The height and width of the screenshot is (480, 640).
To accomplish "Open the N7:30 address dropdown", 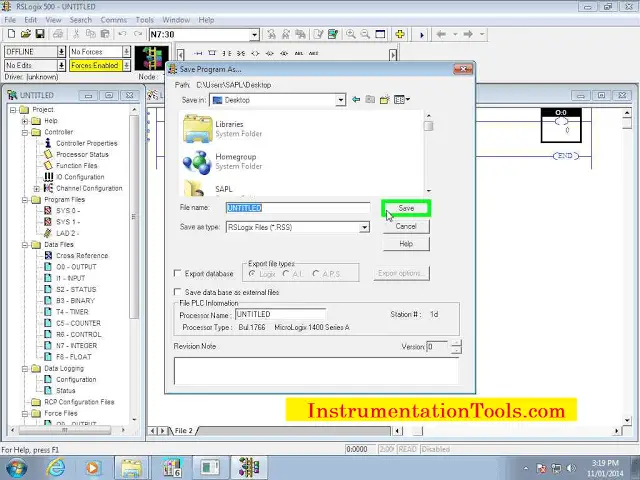I will point(255,35).
